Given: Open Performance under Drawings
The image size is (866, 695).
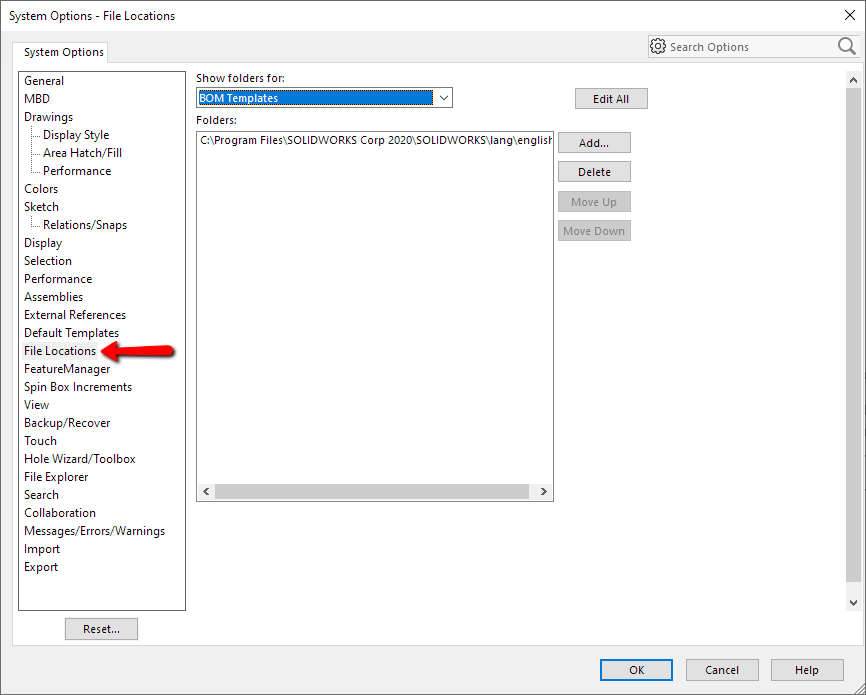Looking at the screenshot, I should [77, 171].
